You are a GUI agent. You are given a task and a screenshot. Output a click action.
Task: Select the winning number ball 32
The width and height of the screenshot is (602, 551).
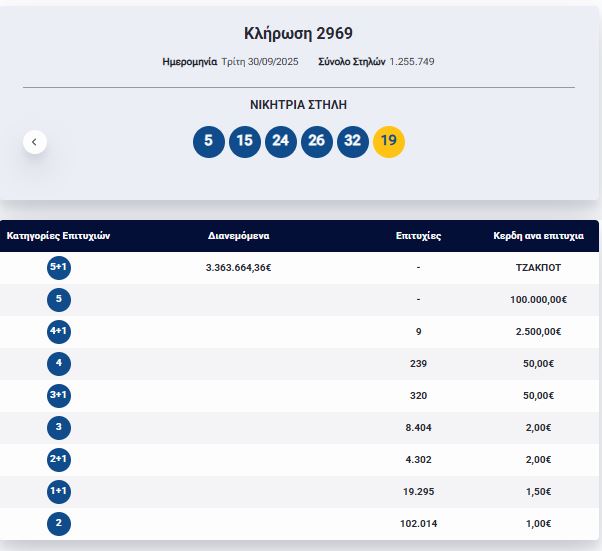[352, 141]
